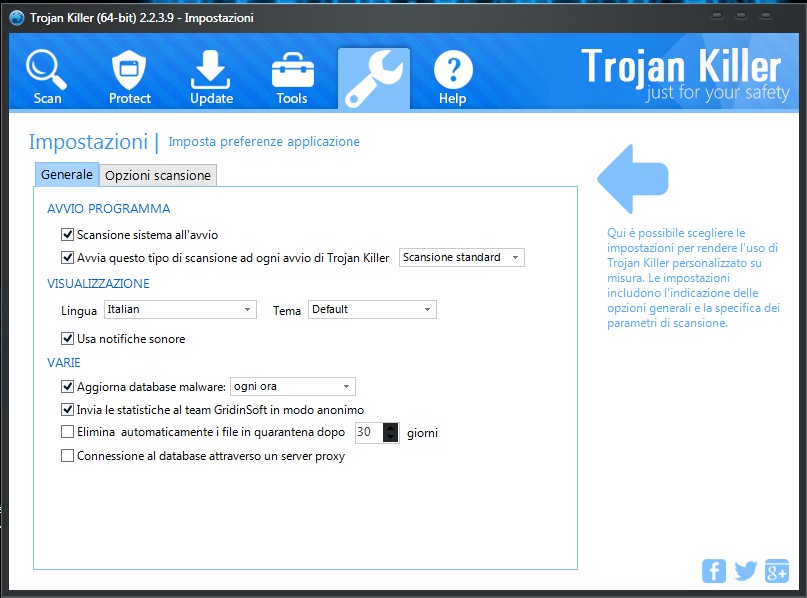Open the Twitter bird icon

pyautogui.click(x=745, y=571)
